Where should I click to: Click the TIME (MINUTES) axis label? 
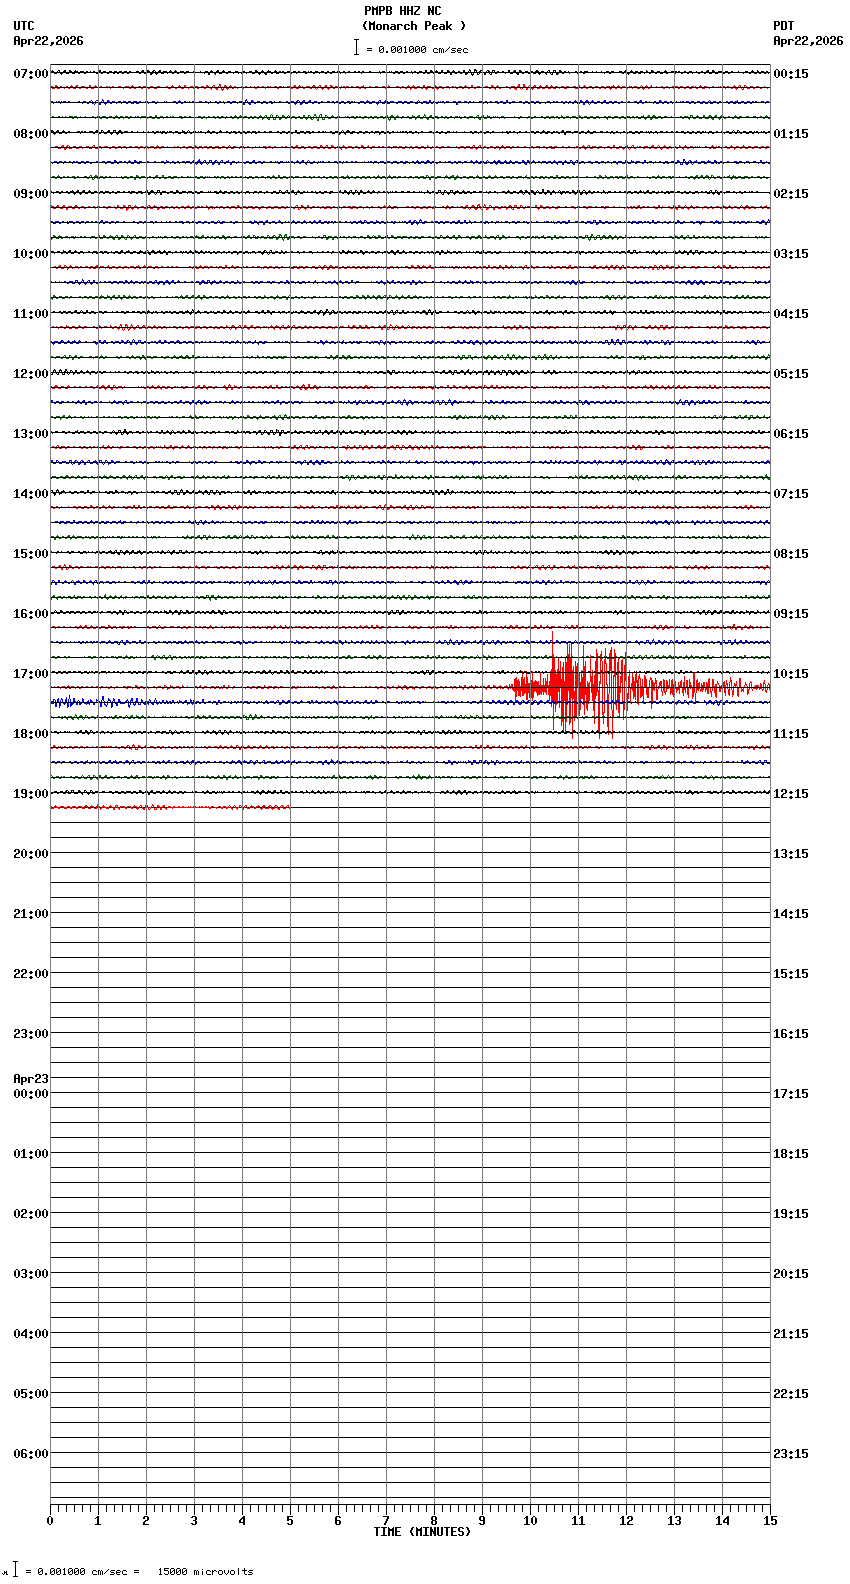[x=422, y=1532]
